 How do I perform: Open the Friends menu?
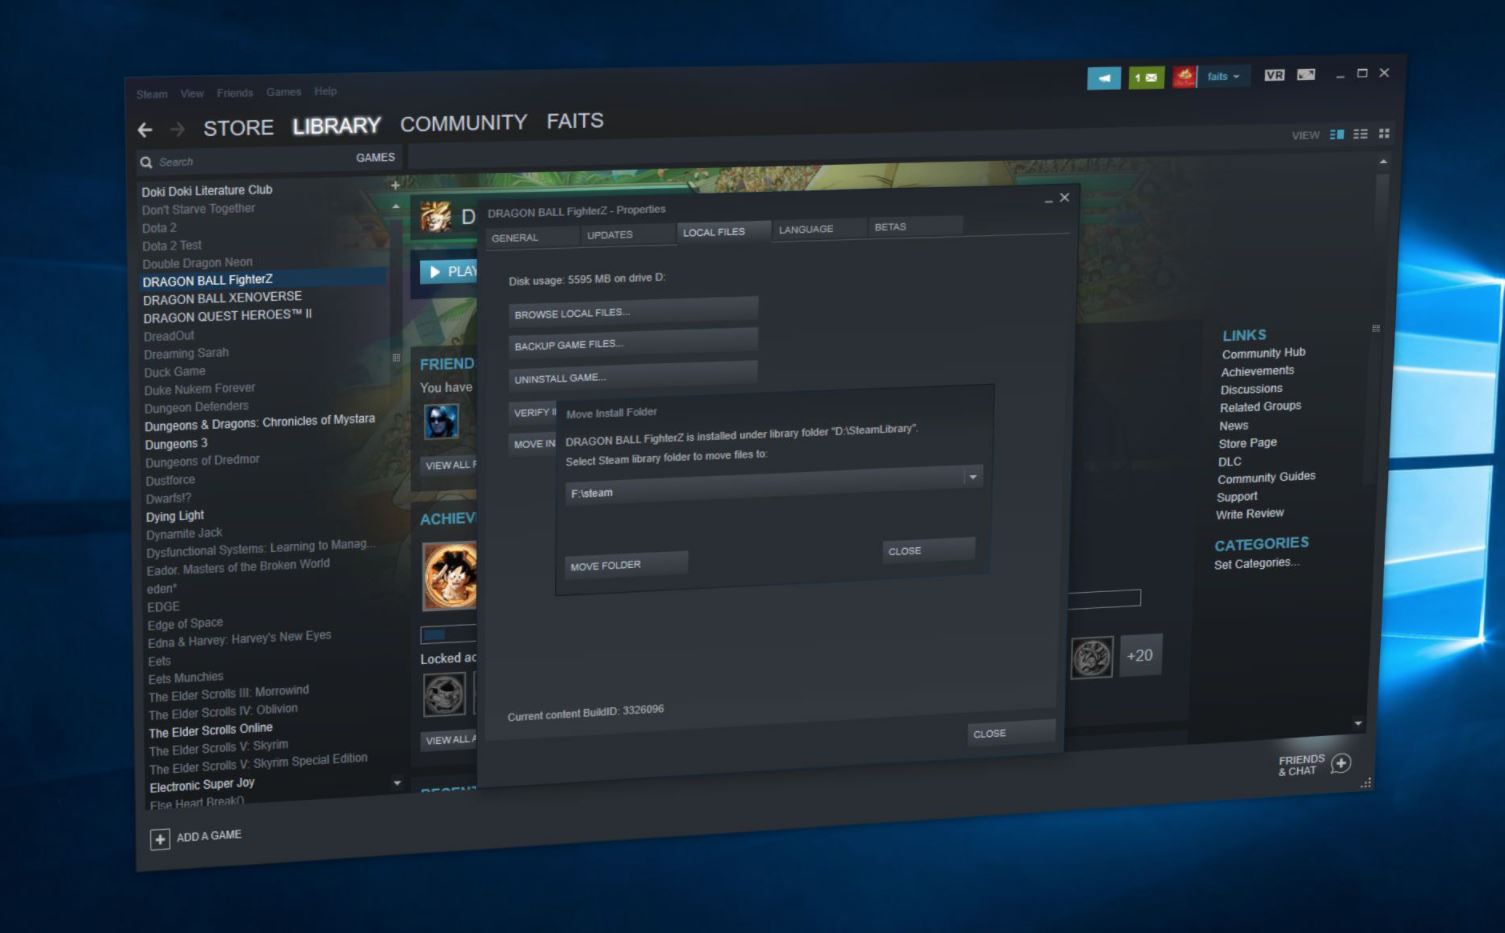(235, 93)
